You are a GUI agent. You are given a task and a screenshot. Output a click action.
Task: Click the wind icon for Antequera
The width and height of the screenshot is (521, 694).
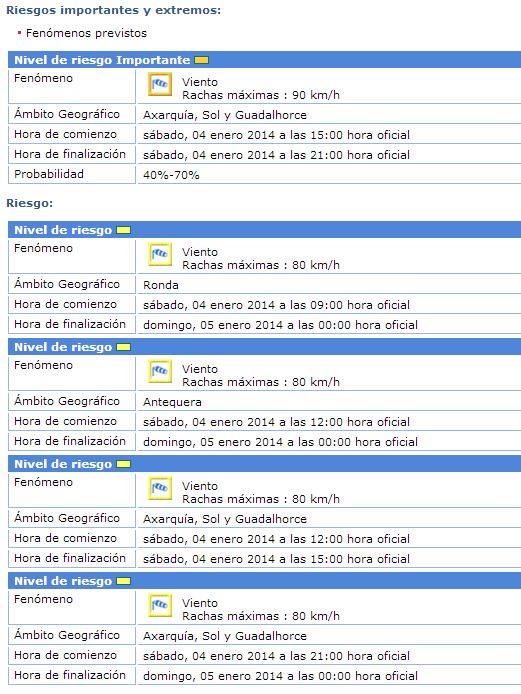pos(160,371)
